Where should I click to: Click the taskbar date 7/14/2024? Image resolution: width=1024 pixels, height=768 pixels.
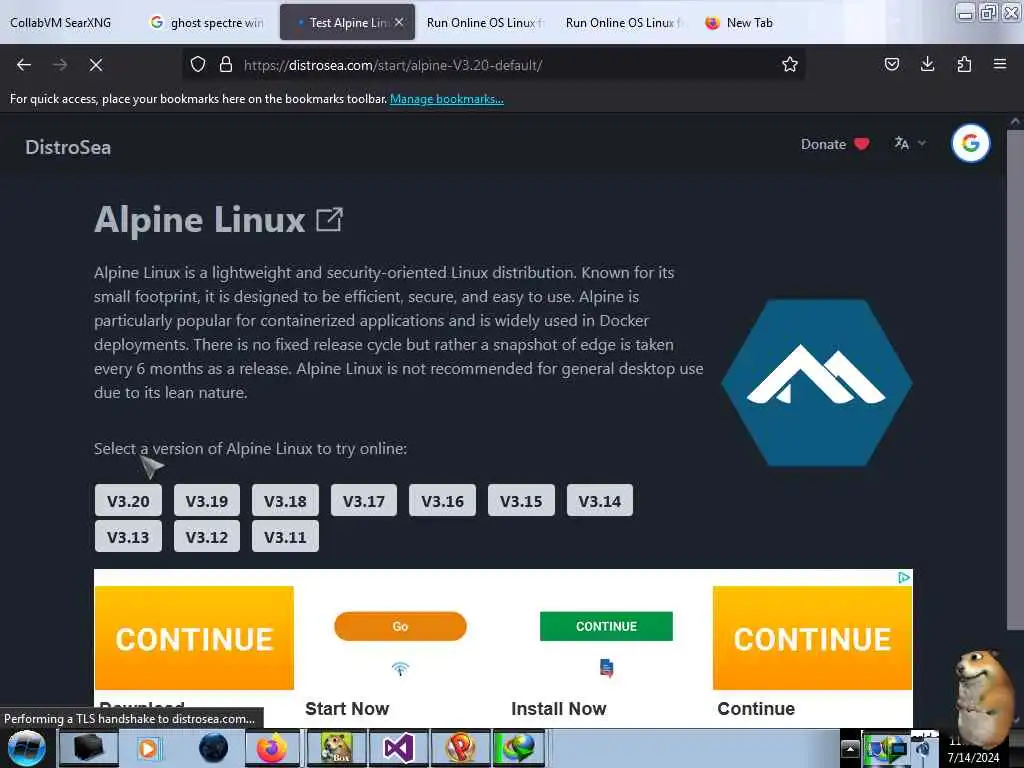(x=973, y=758)
